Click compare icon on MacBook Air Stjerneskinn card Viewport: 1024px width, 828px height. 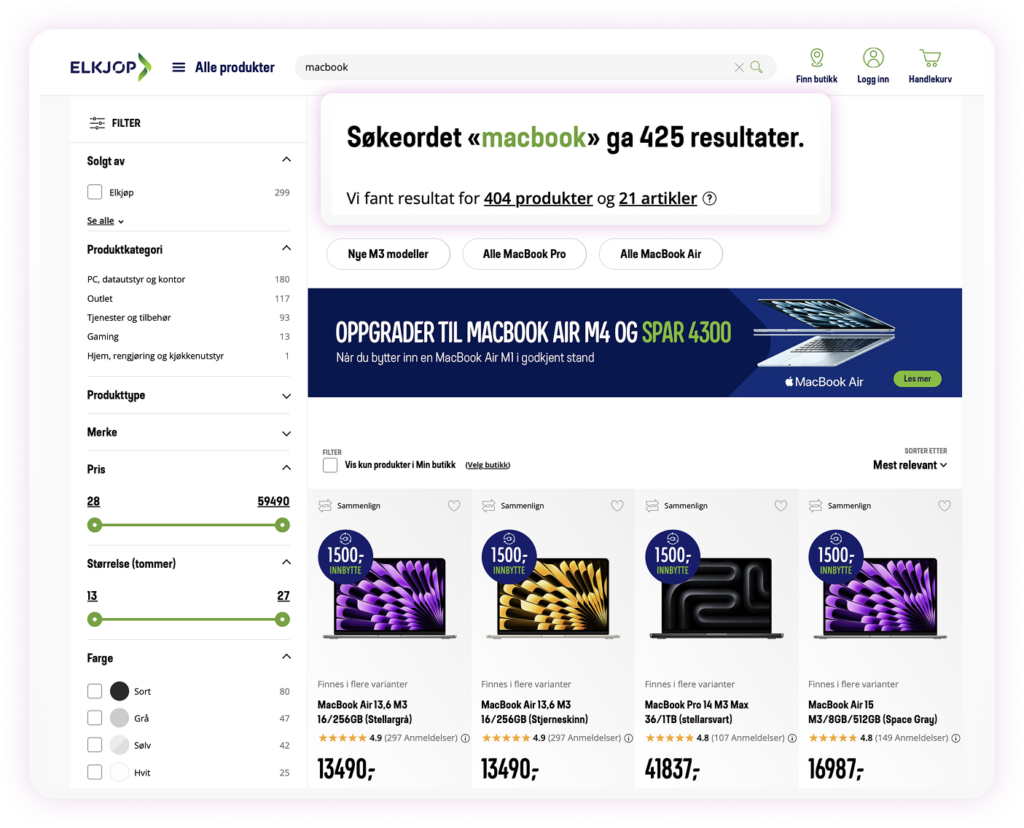tap(488, 505)
